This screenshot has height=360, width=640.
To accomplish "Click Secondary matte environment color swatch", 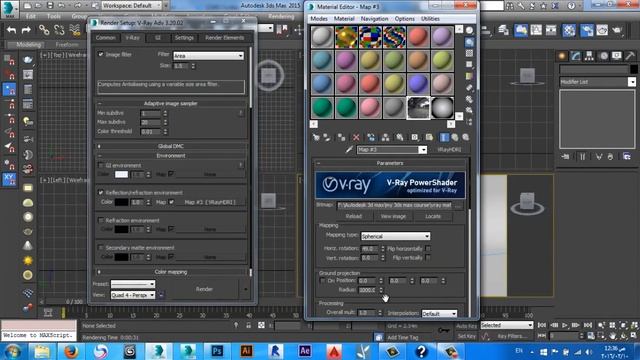I will tap(121, 257).
